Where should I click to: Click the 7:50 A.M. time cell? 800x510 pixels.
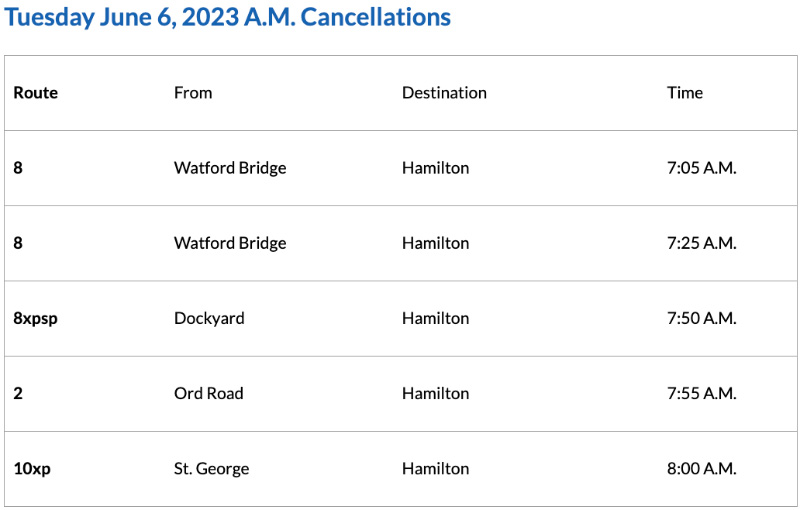tap(701, 318)
